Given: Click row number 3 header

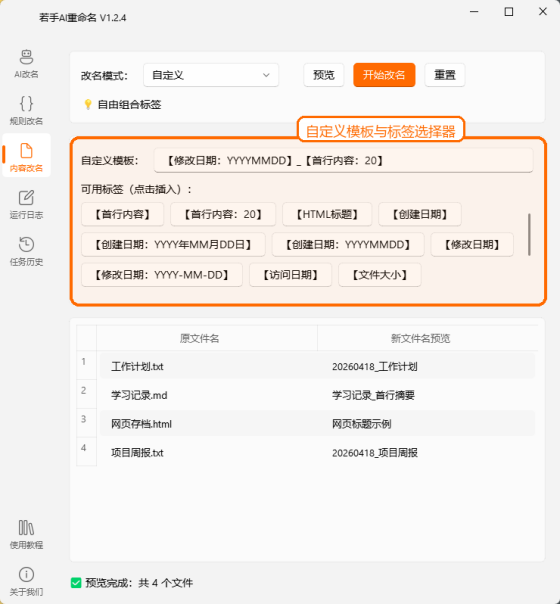Looking at the screenshot, I should coord(87,423).
